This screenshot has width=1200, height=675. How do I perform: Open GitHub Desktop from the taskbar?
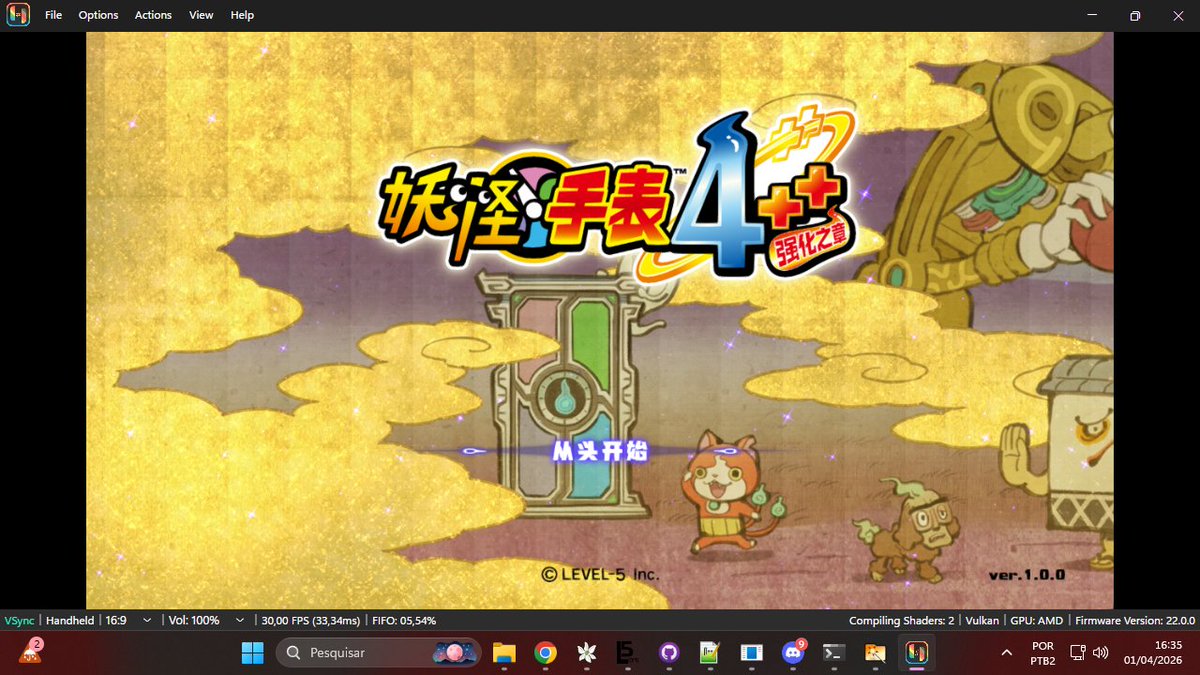(x=669, y=653)
